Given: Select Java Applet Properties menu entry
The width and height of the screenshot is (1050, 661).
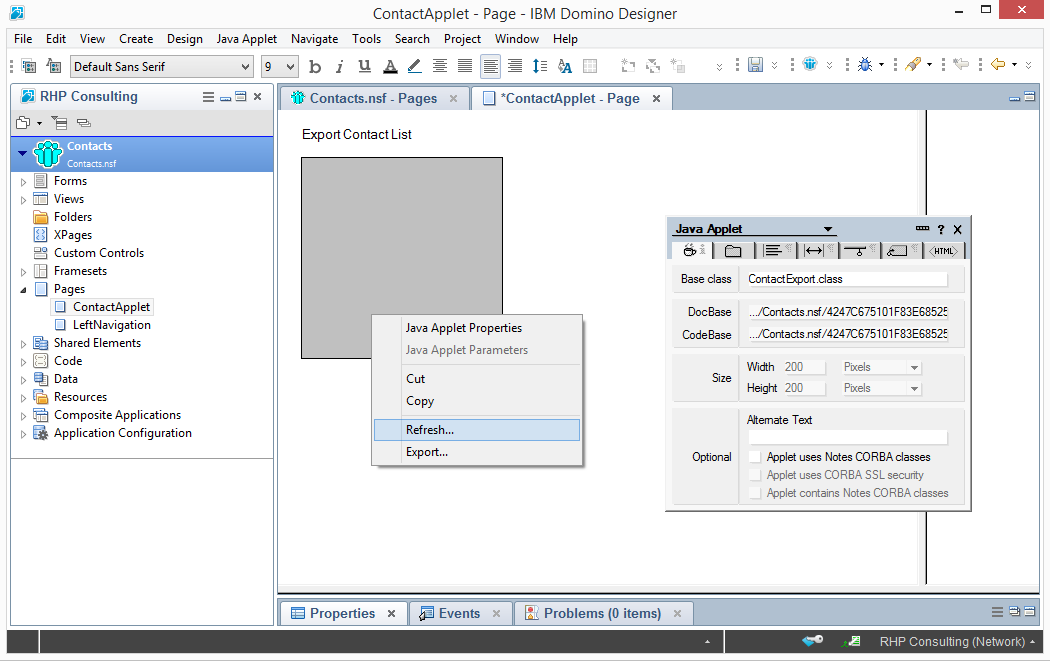Looking at the screenshot, I should pos(463,328).
